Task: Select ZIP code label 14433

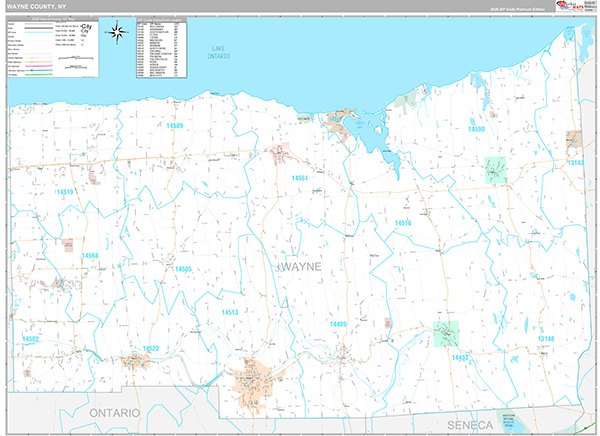Action: click(460, 358)
